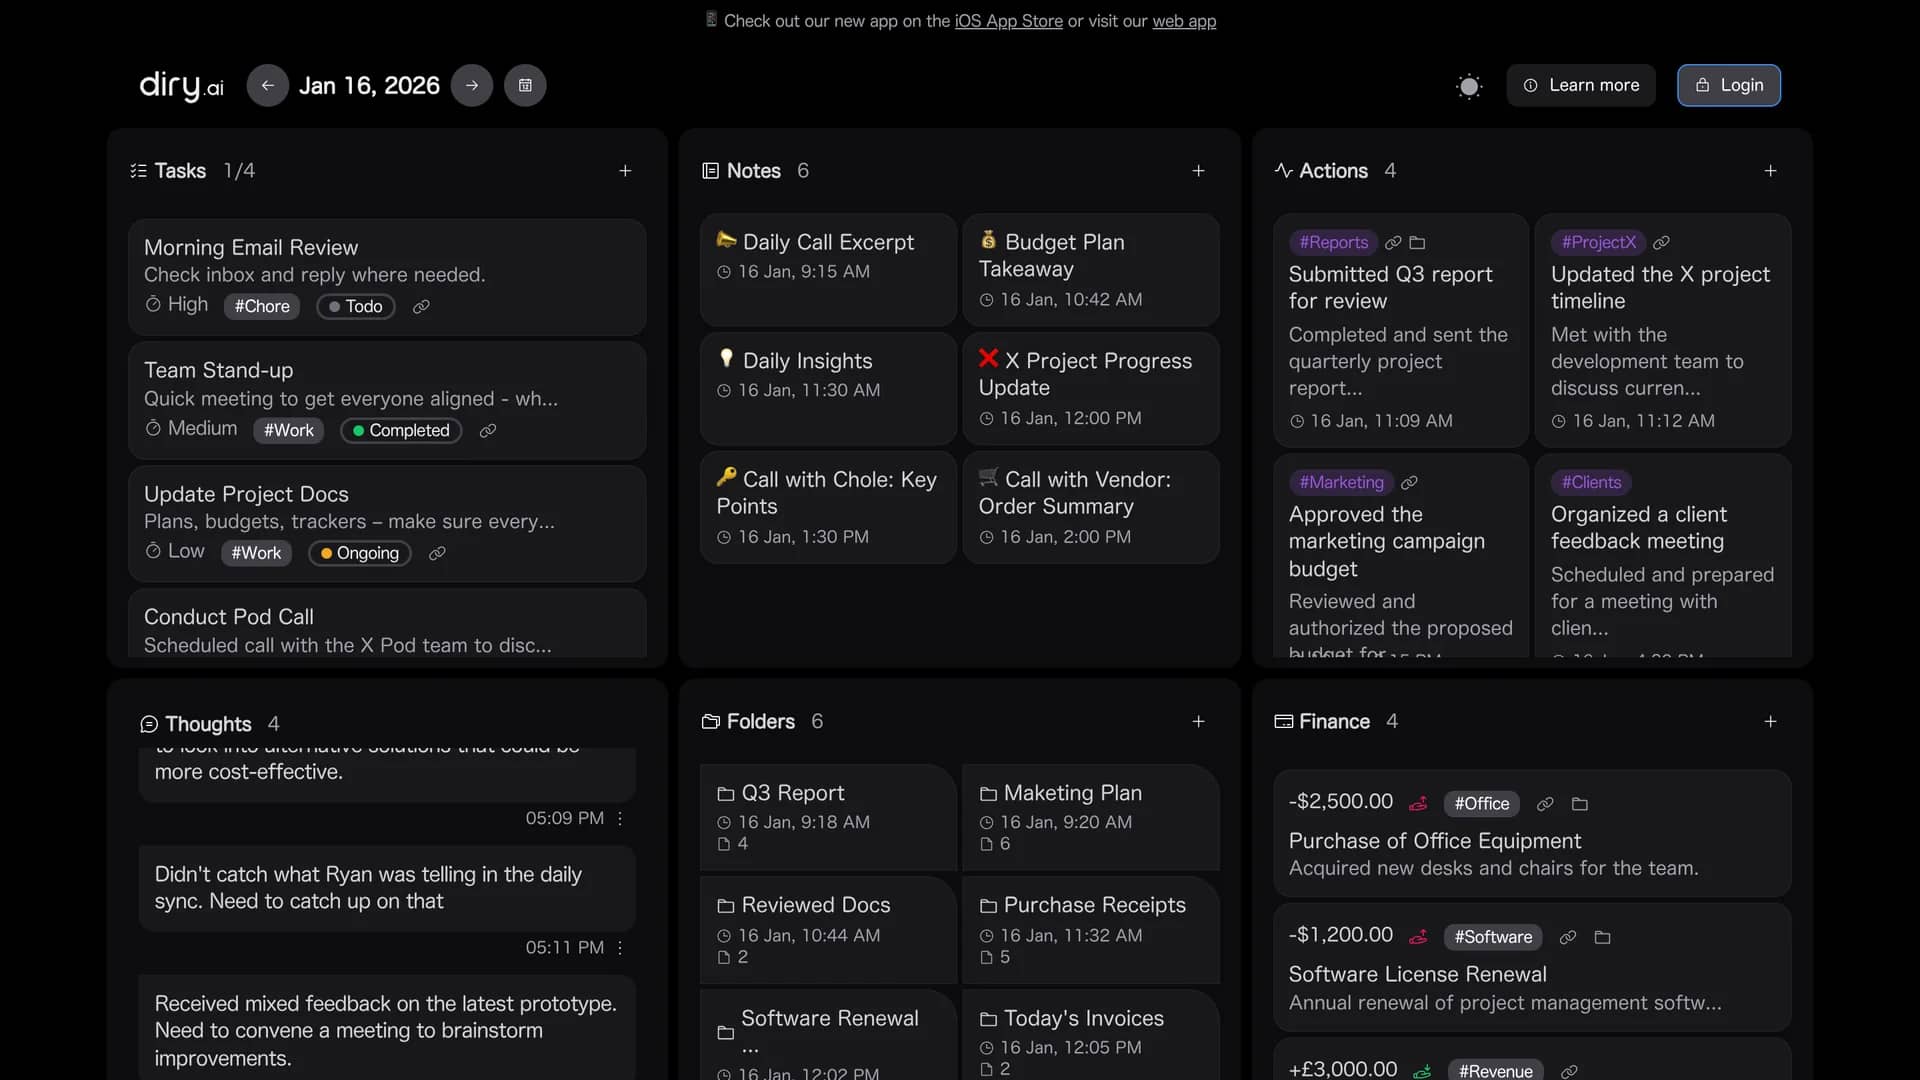Go to next day arrow
The height and width of the screenshot is (1080, 1920).
pyautogui.click(x=472, y=86)
